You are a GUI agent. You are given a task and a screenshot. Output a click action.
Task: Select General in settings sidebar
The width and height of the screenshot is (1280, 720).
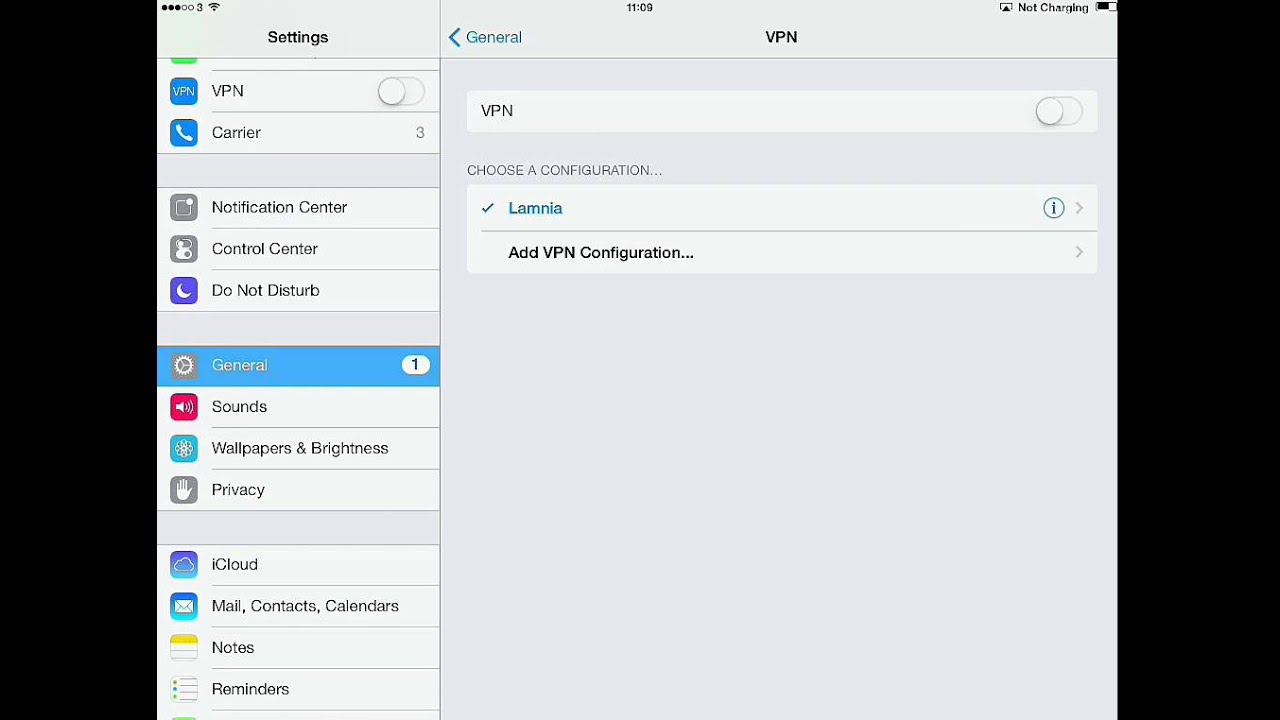click(298, 365)
